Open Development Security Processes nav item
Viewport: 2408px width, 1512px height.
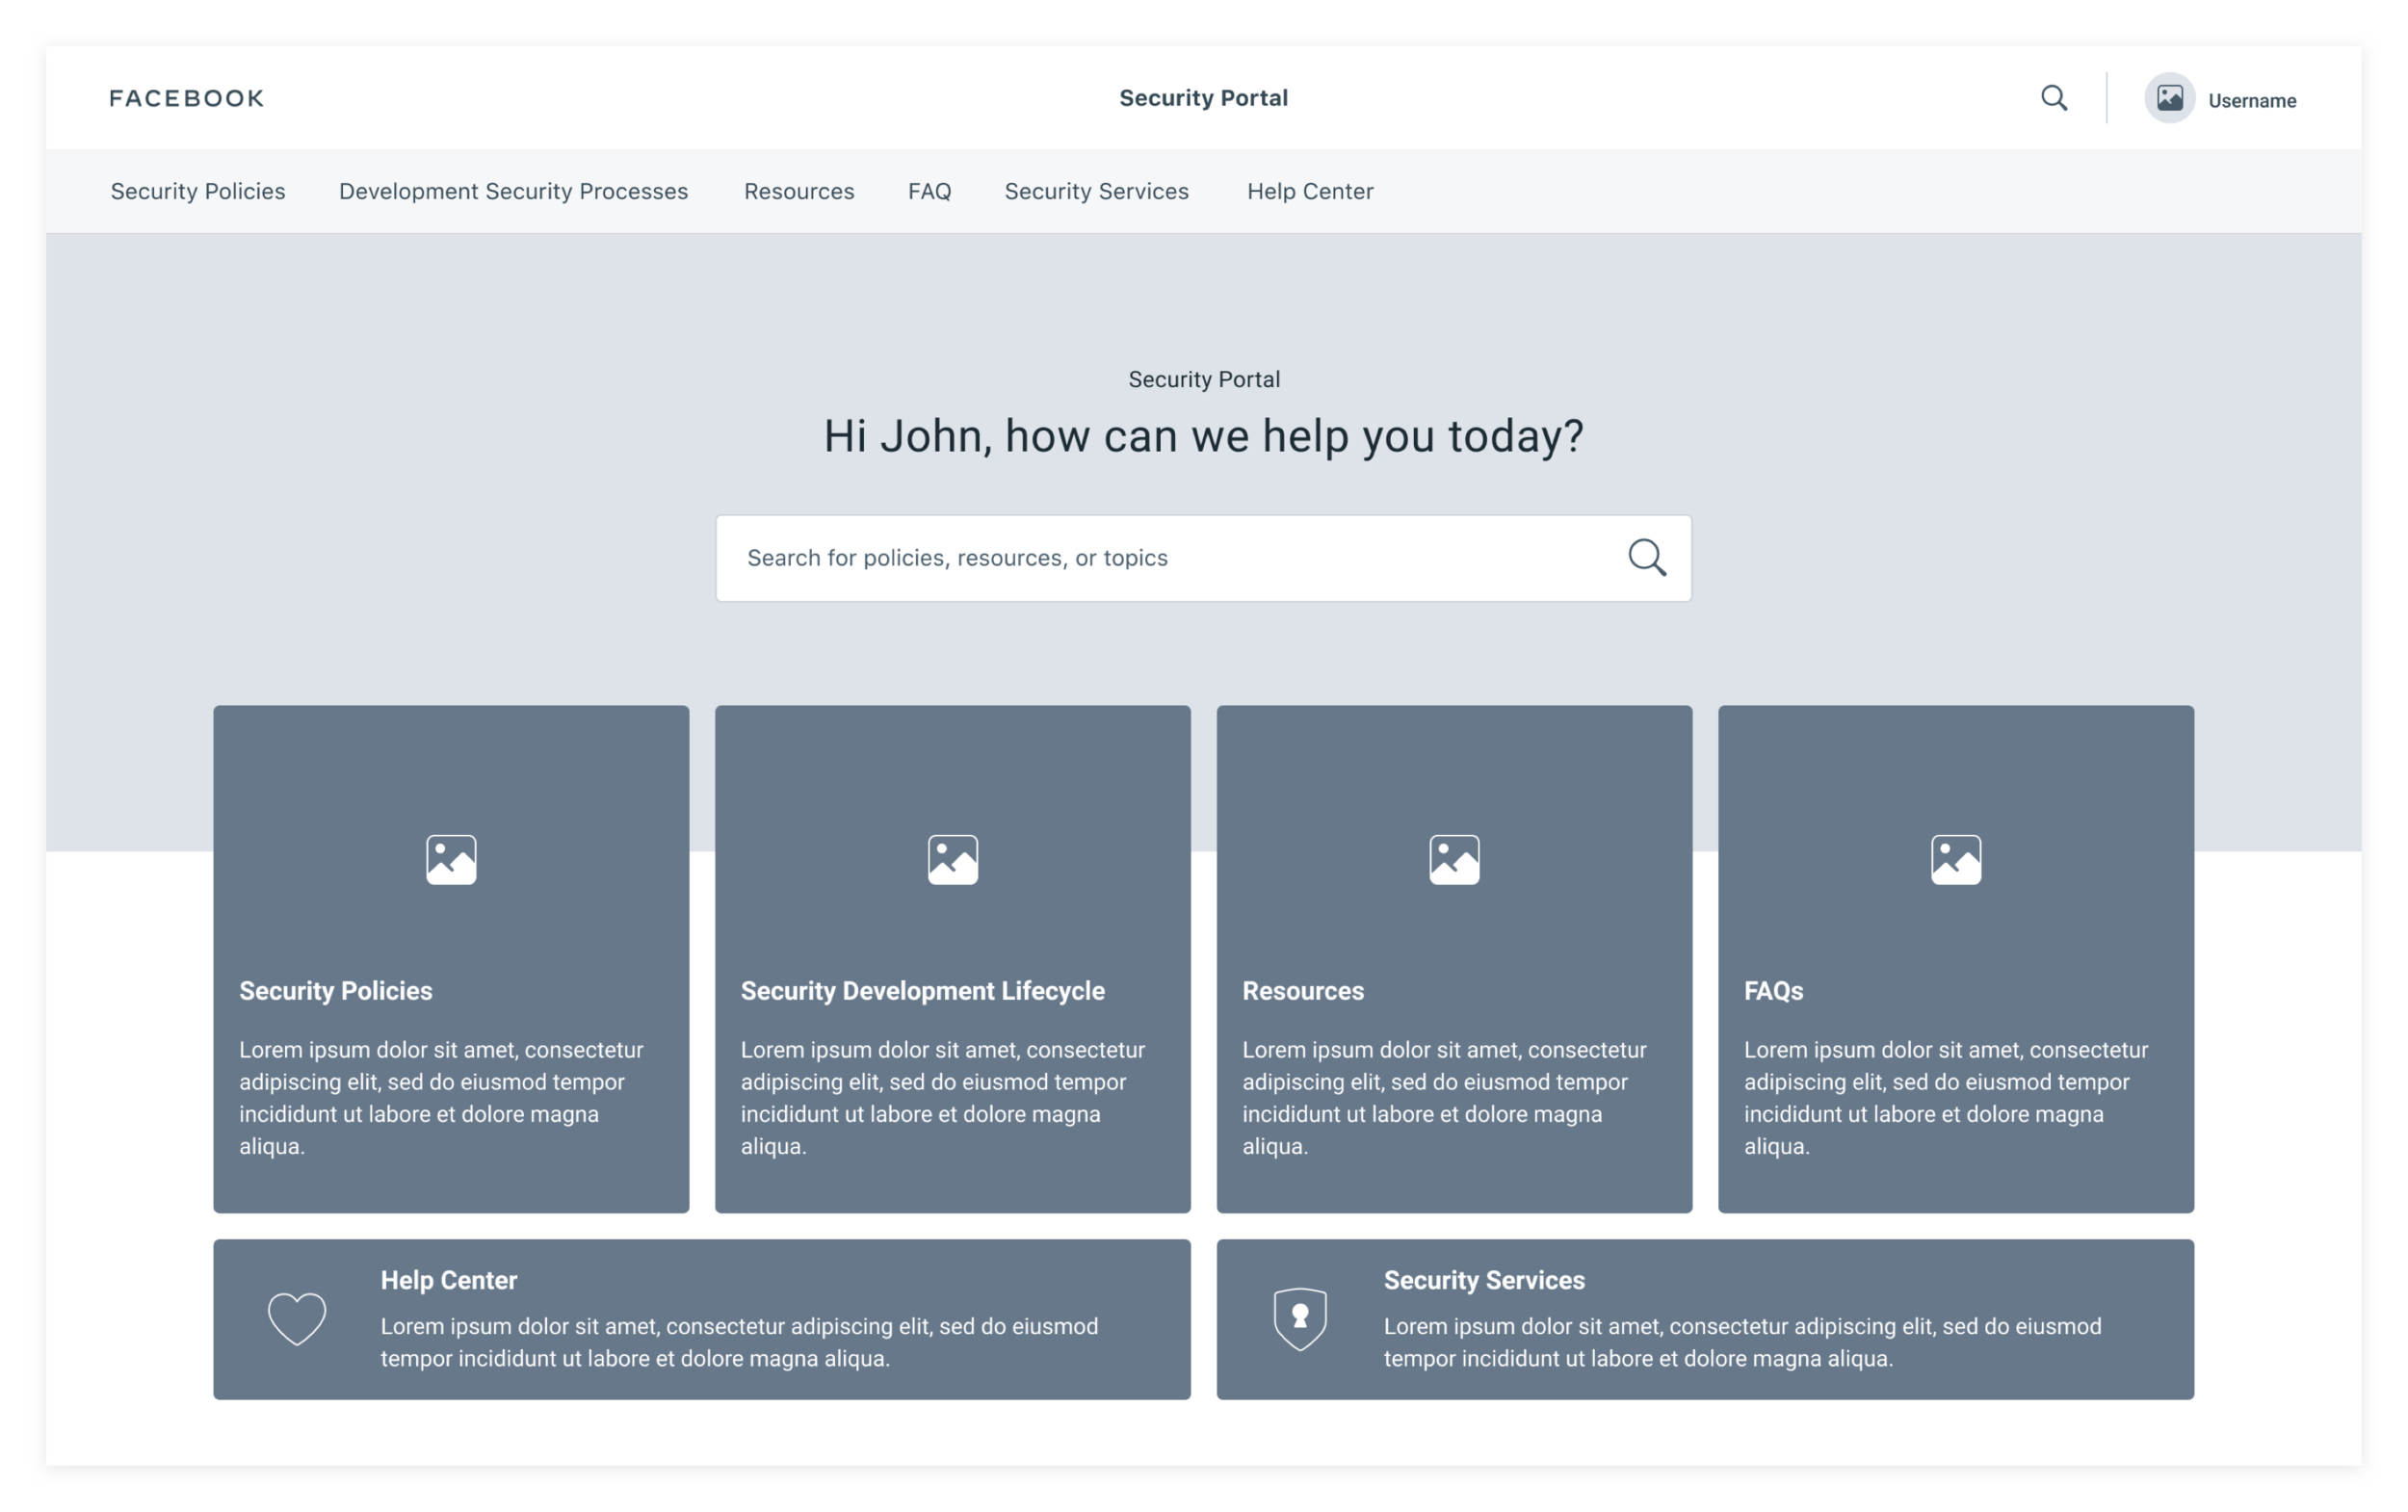click(x=513, y=191)
